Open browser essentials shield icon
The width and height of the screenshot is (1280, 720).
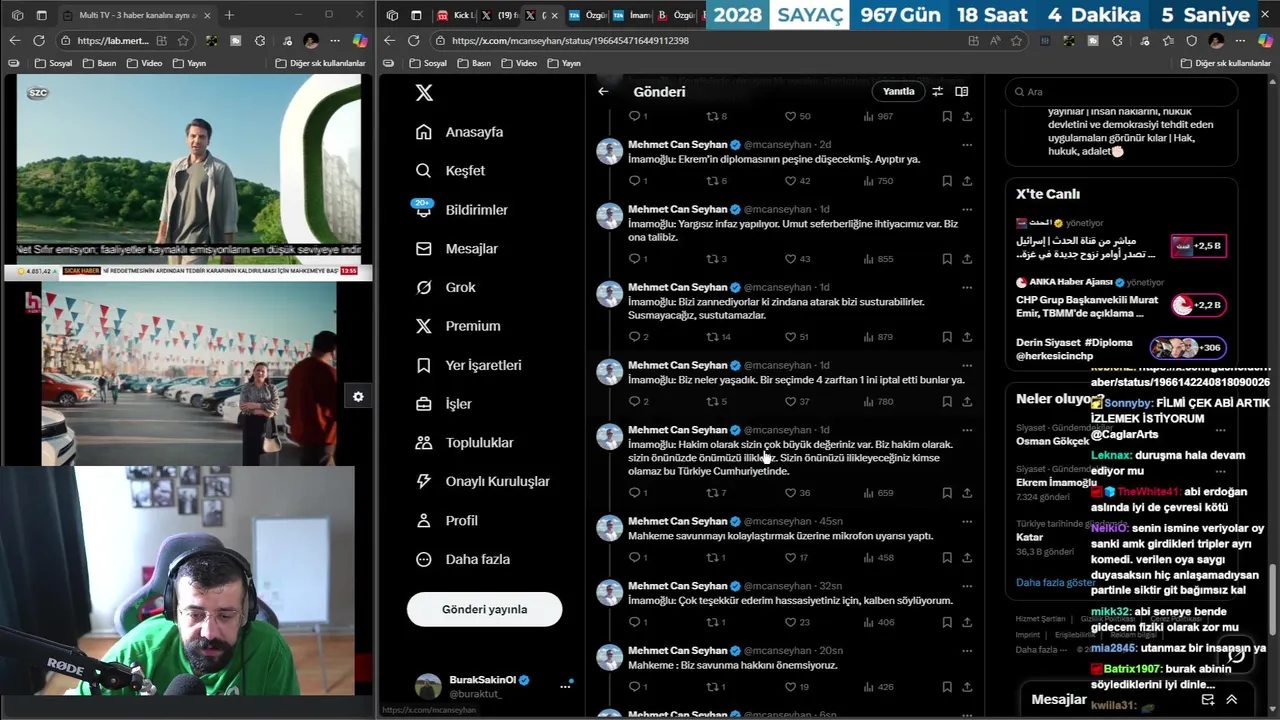[x=1191, y=41]
